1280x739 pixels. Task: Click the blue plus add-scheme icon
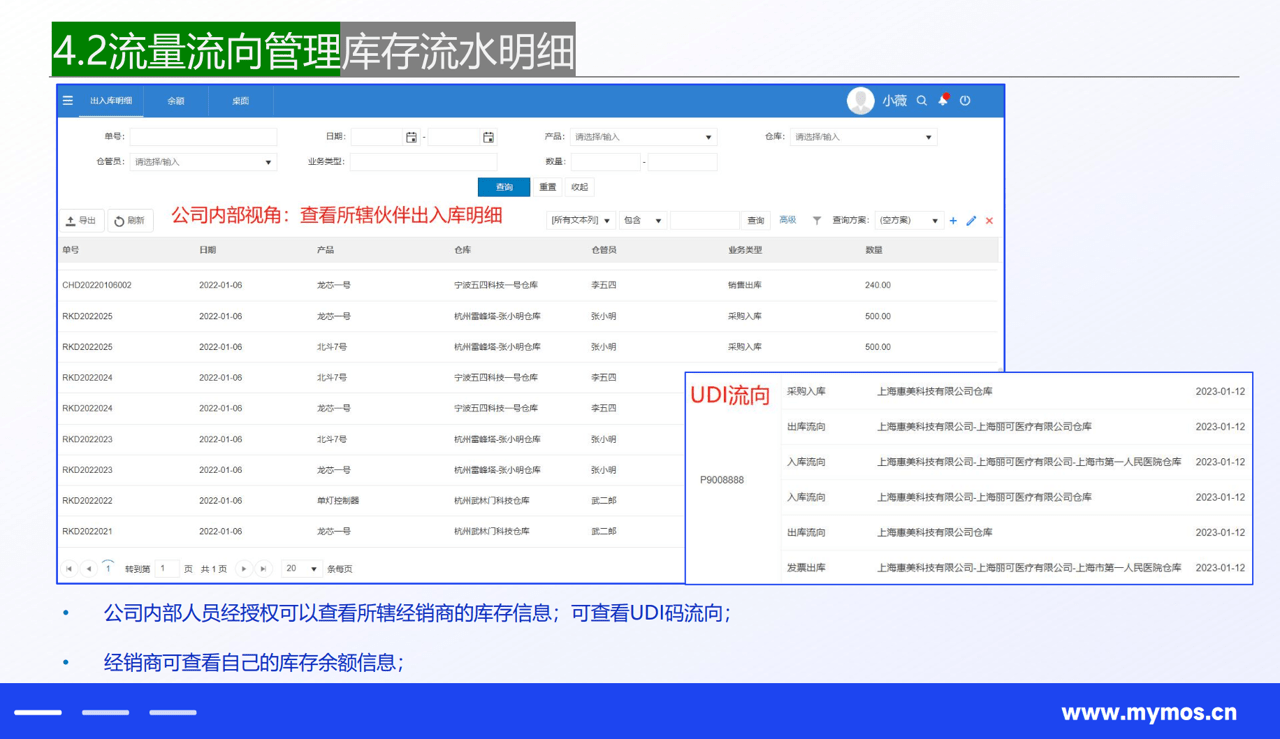click(x=953, y=221)
